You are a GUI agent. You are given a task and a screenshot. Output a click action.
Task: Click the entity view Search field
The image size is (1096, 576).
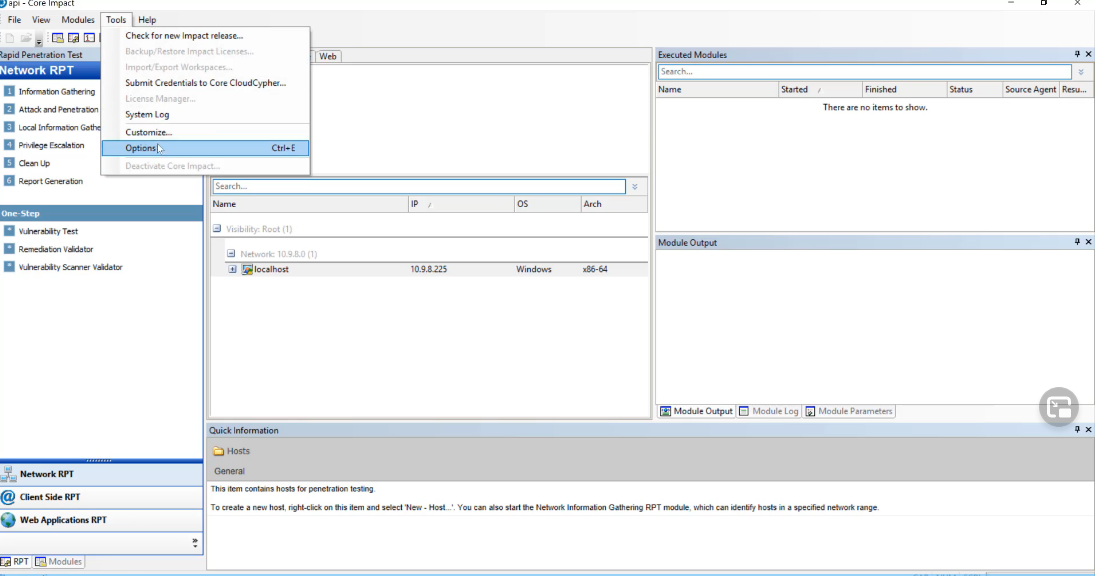point(418,187)
